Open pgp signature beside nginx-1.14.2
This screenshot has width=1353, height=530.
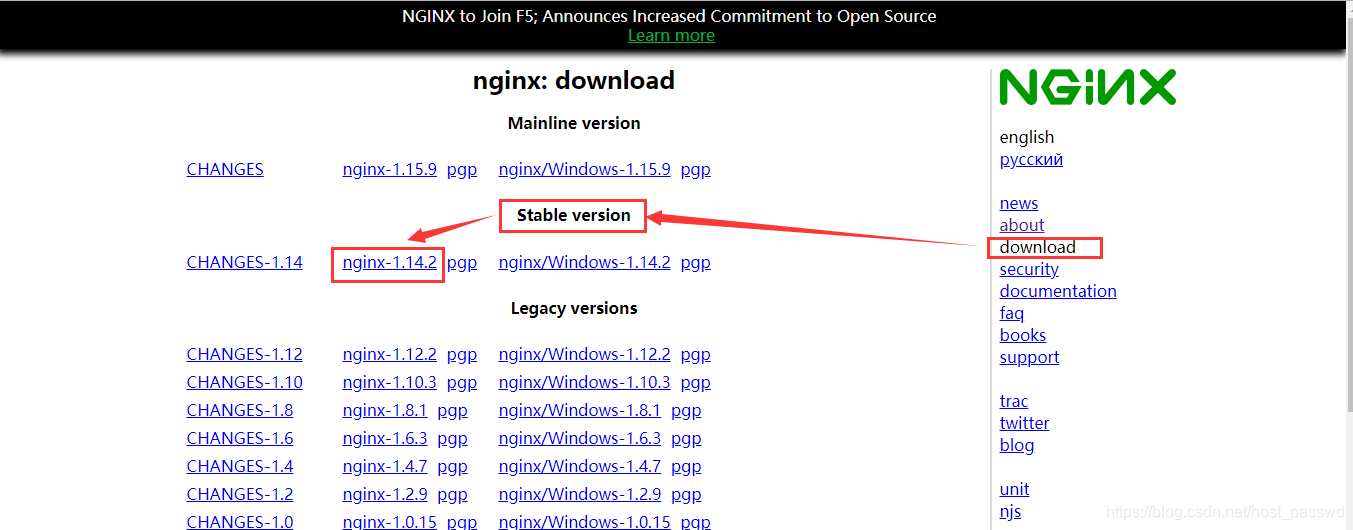click(462, 263)
